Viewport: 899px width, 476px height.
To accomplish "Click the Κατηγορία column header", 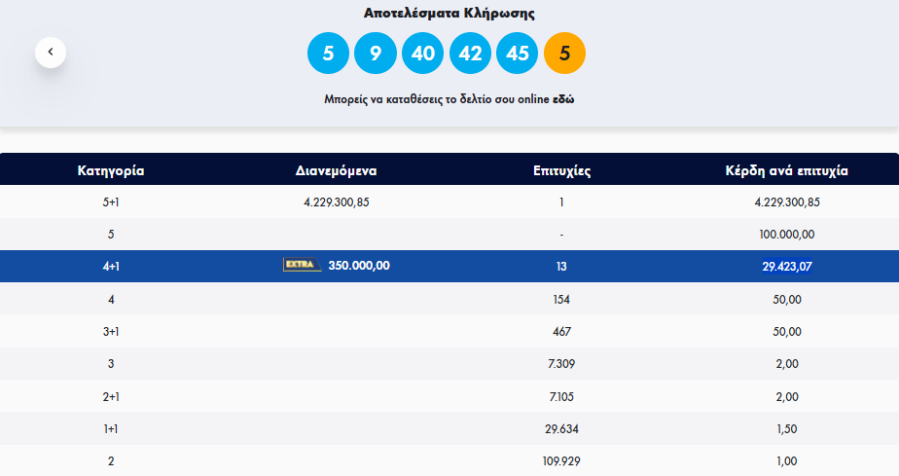I will (111, 170).
